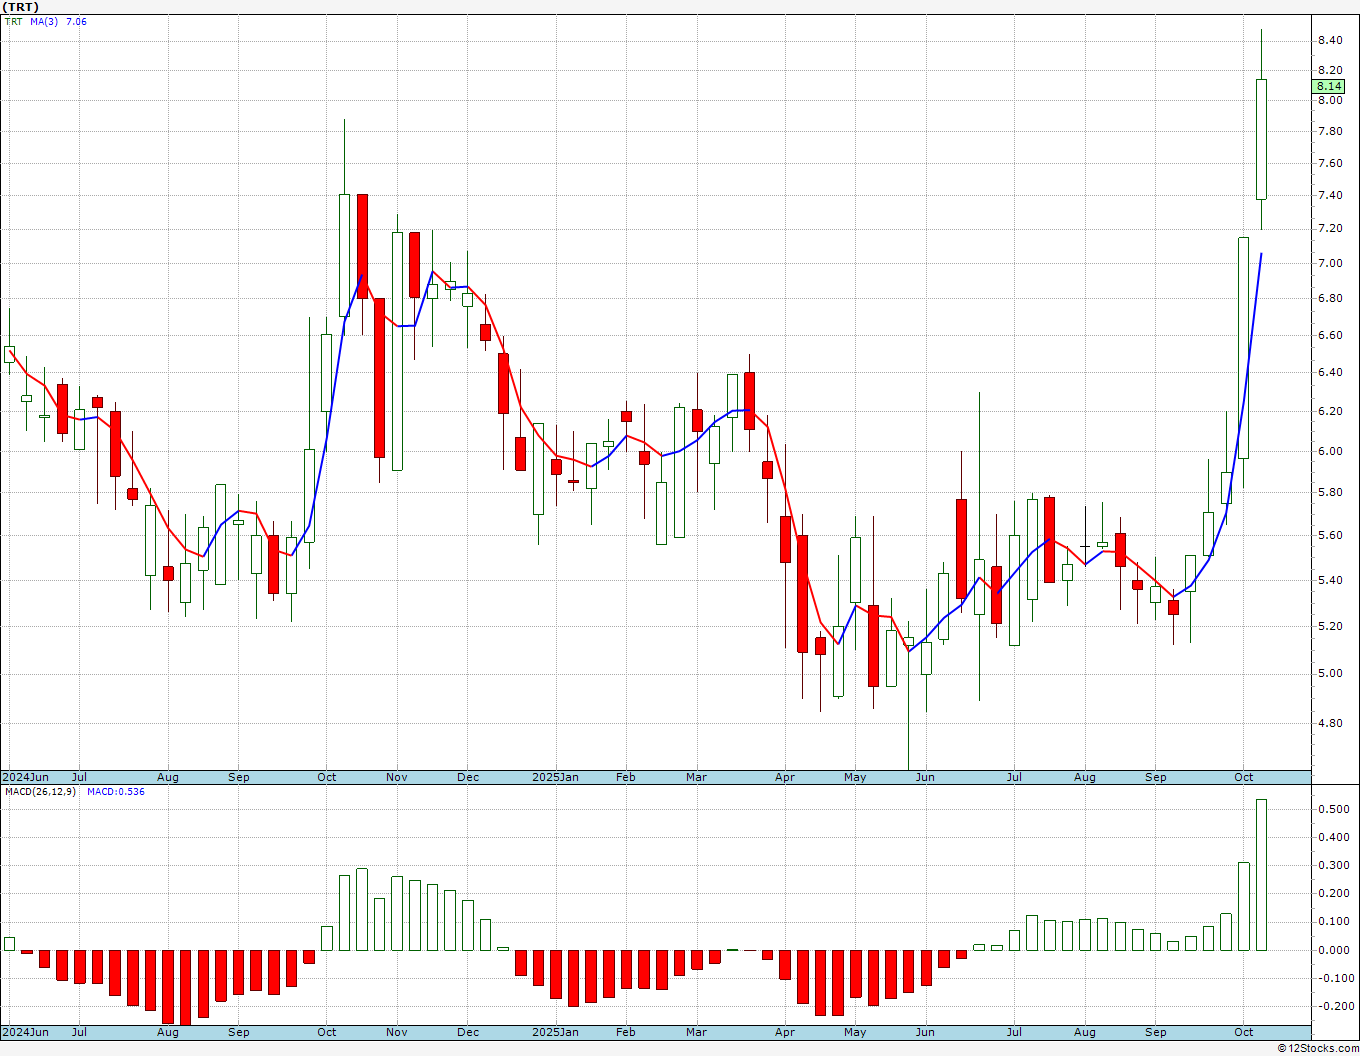This screenshot has height=1056, width=1360.
Task: Click the 6.40 price axis label
Action: coord(1330,372)
